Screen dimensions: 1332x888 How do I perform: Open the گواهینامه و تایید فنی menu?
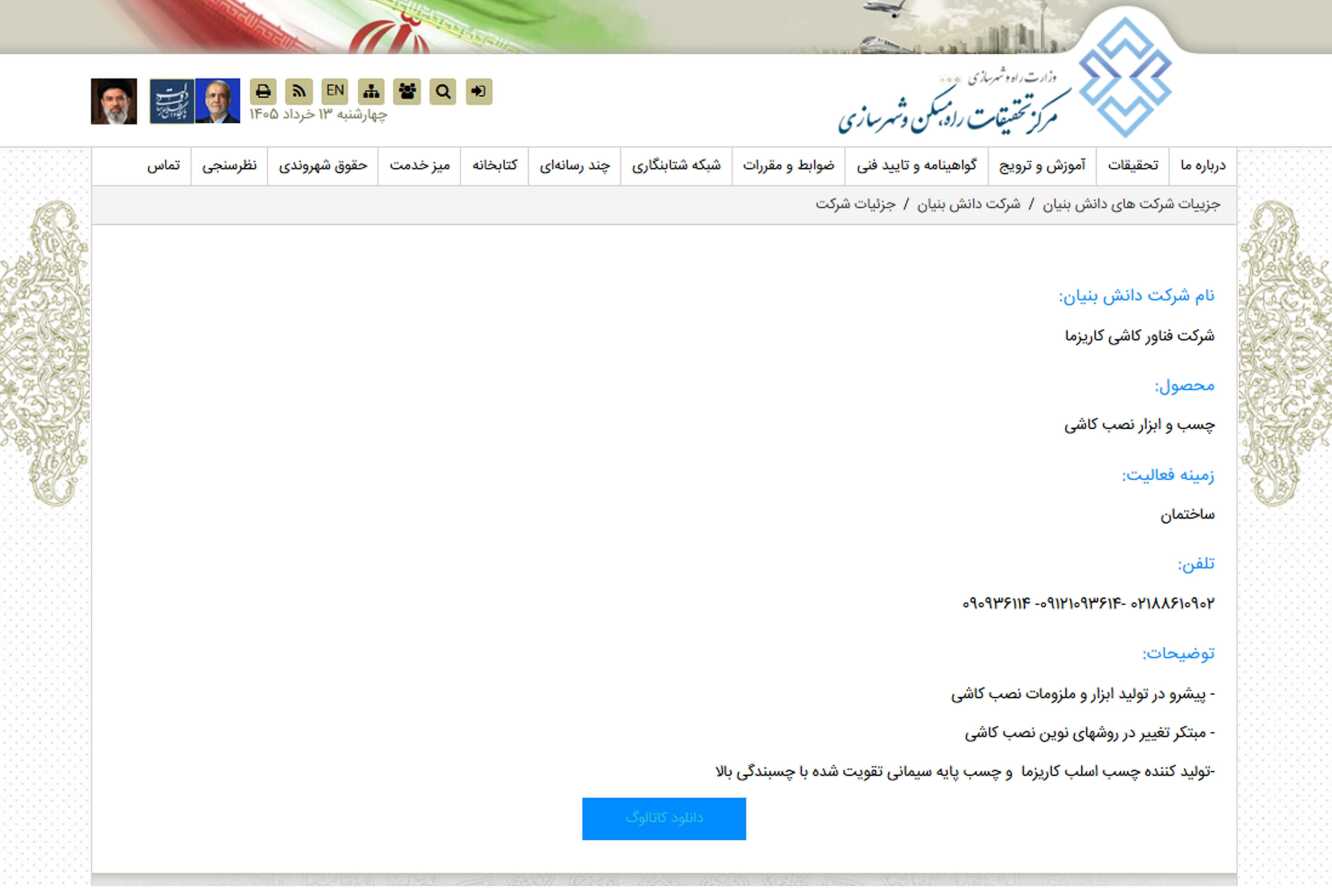pos(917,166)
